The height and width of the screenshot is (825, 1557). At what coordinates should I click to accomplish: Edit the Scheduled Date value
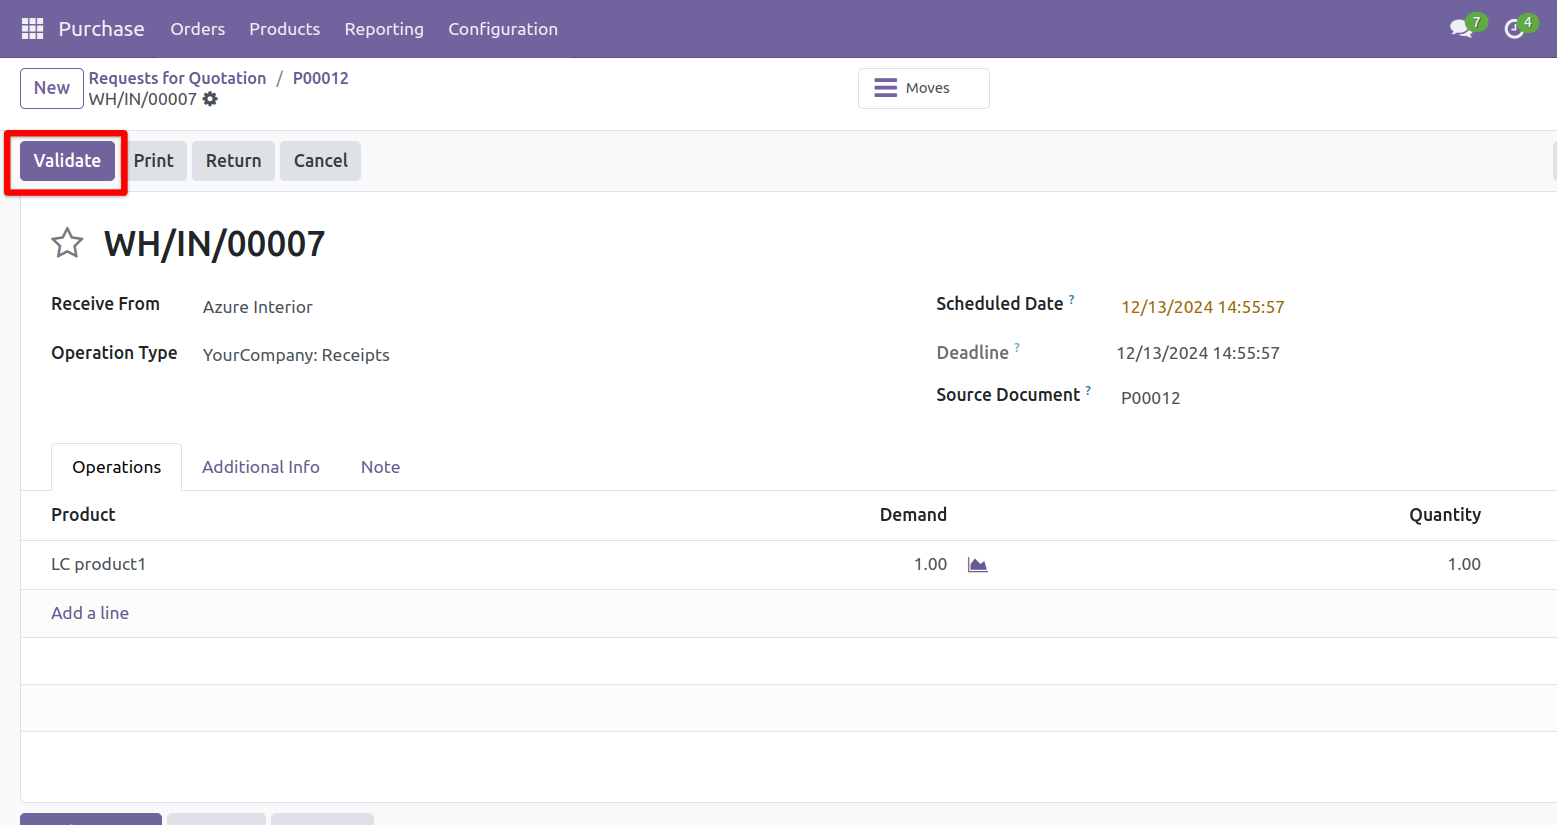pyautogui.click(x=1203, y=307)
